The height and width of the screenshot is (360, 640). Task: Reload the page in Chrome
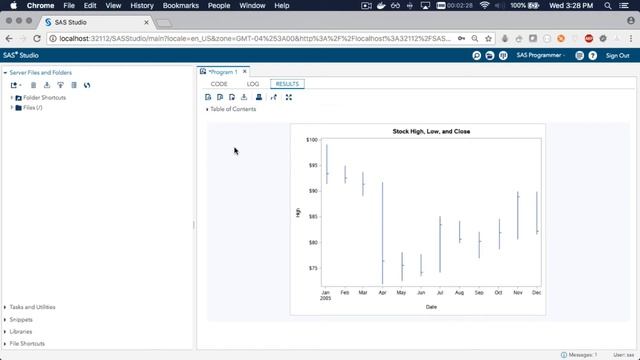click(x=37, y=38)
